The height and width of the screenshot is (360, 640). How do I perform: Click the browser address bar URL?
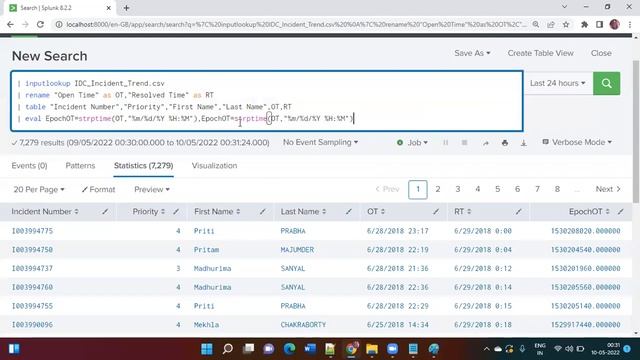tap(296, 24)
